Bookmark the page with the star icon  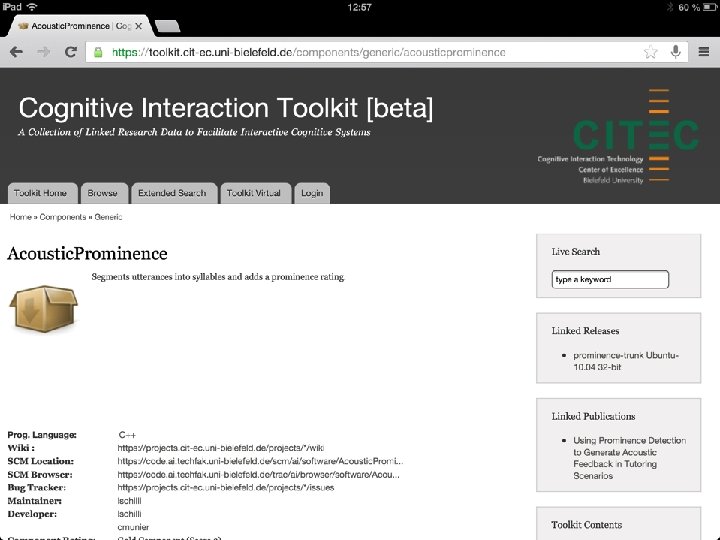[650, 52]
